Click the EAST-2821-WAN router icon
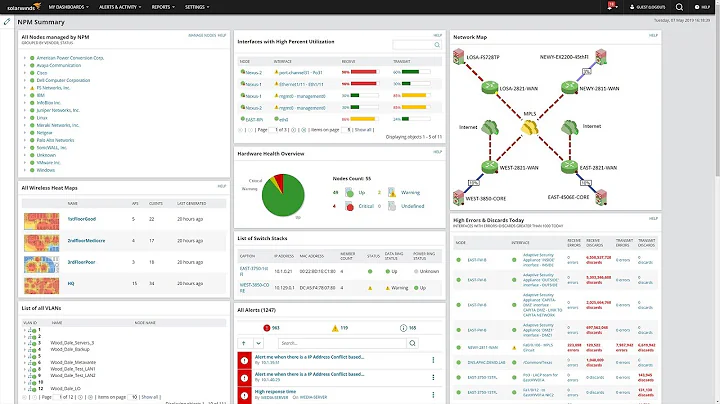The width and height of the screenshot is (720, 404). click(569, 167)
